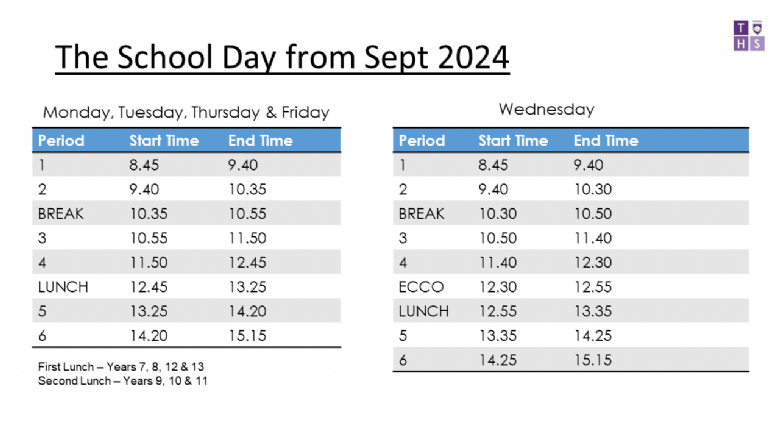780x439 pixels.
Task: Click the 14.25 start time for Wednesday period 6
Action: (x=497, y=360)
